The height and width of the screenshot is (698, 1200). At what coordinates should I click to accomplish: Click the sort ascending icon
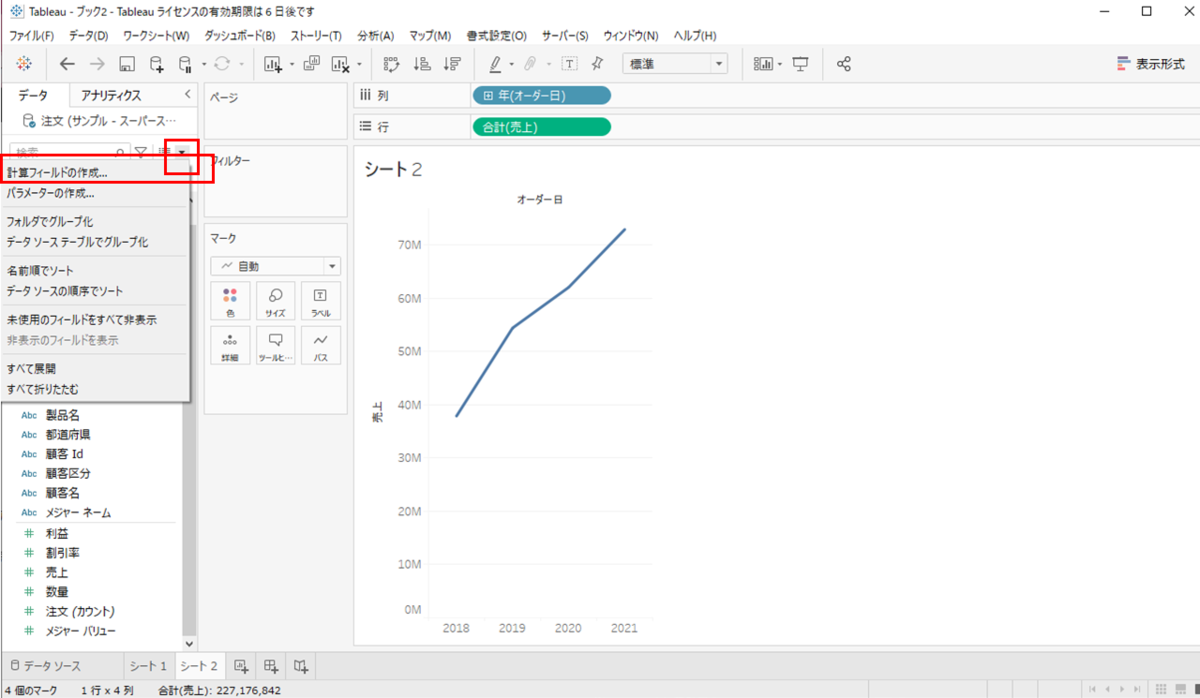pos(422,64)
